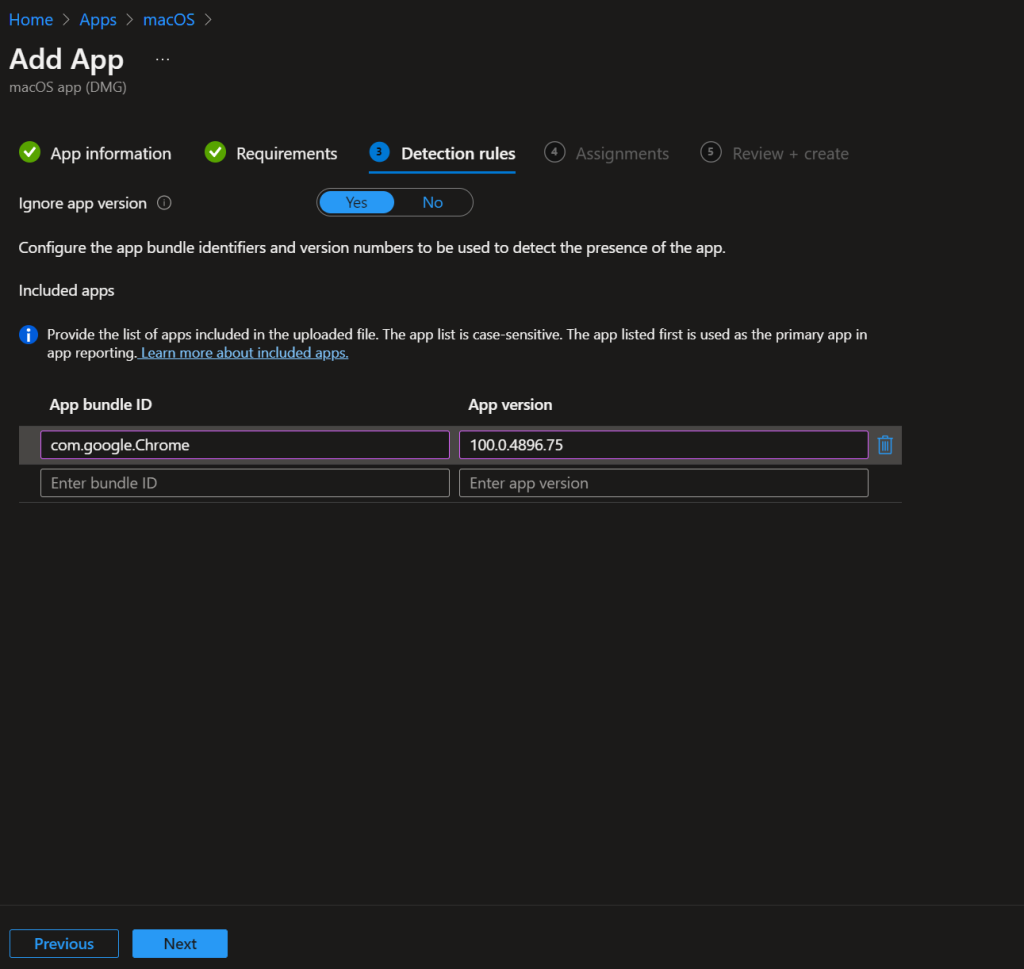Click the com.google.Chrome bundle ID field
The image size is (1024, 969).
[245, 445]
